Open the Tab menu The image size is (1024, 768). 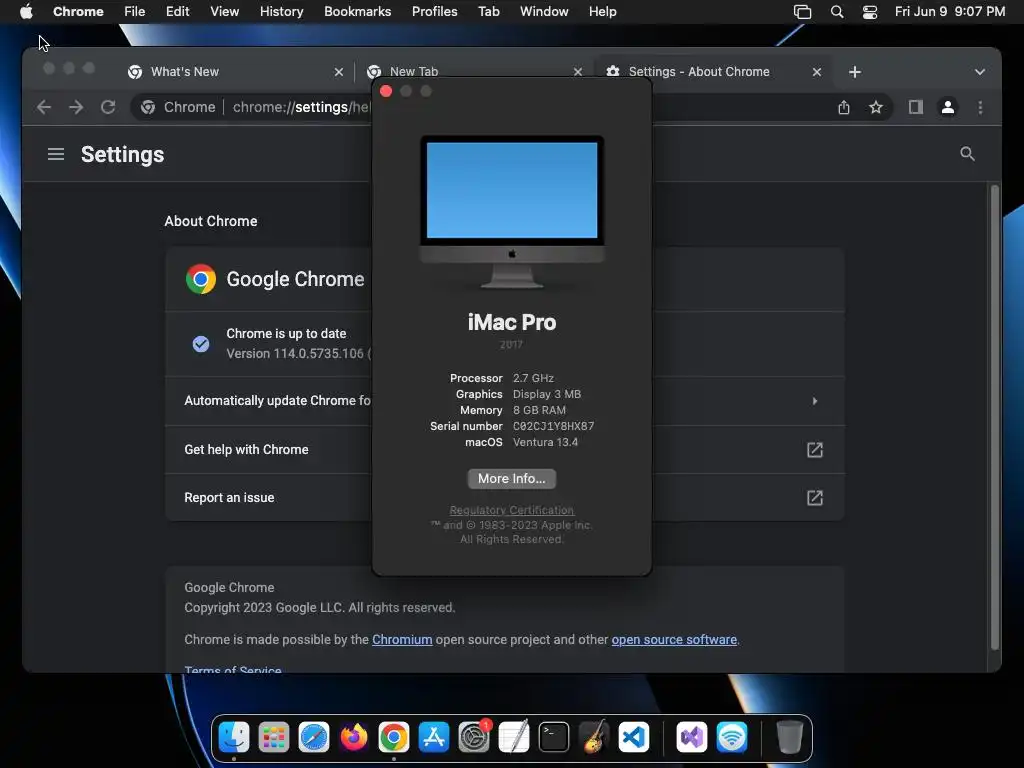coord(488,12)
